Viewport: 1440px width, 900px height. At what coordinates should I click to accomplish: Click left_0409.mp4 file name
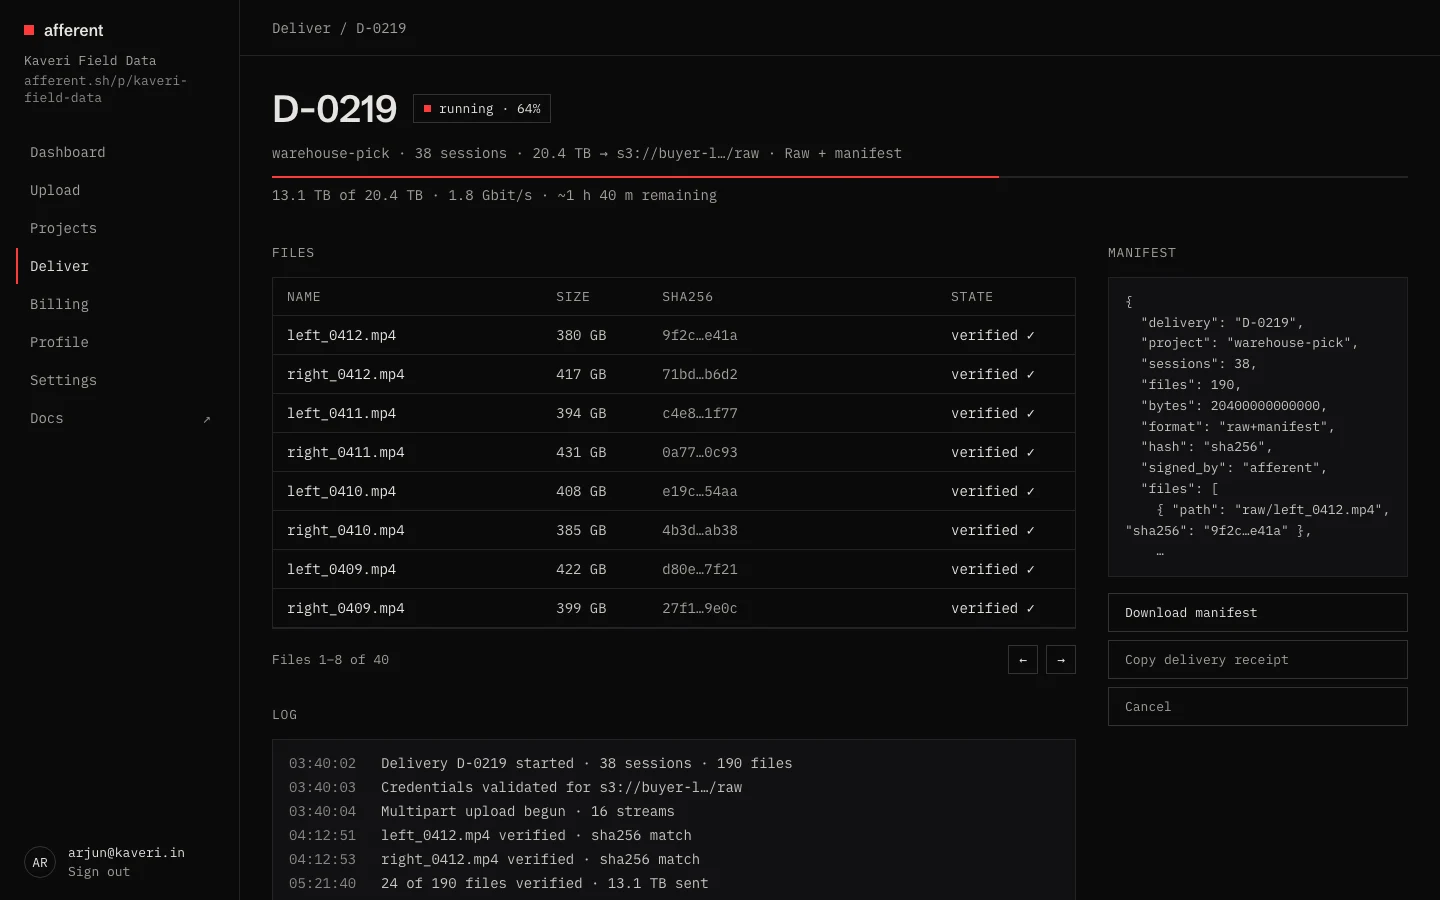pos(341,570)
